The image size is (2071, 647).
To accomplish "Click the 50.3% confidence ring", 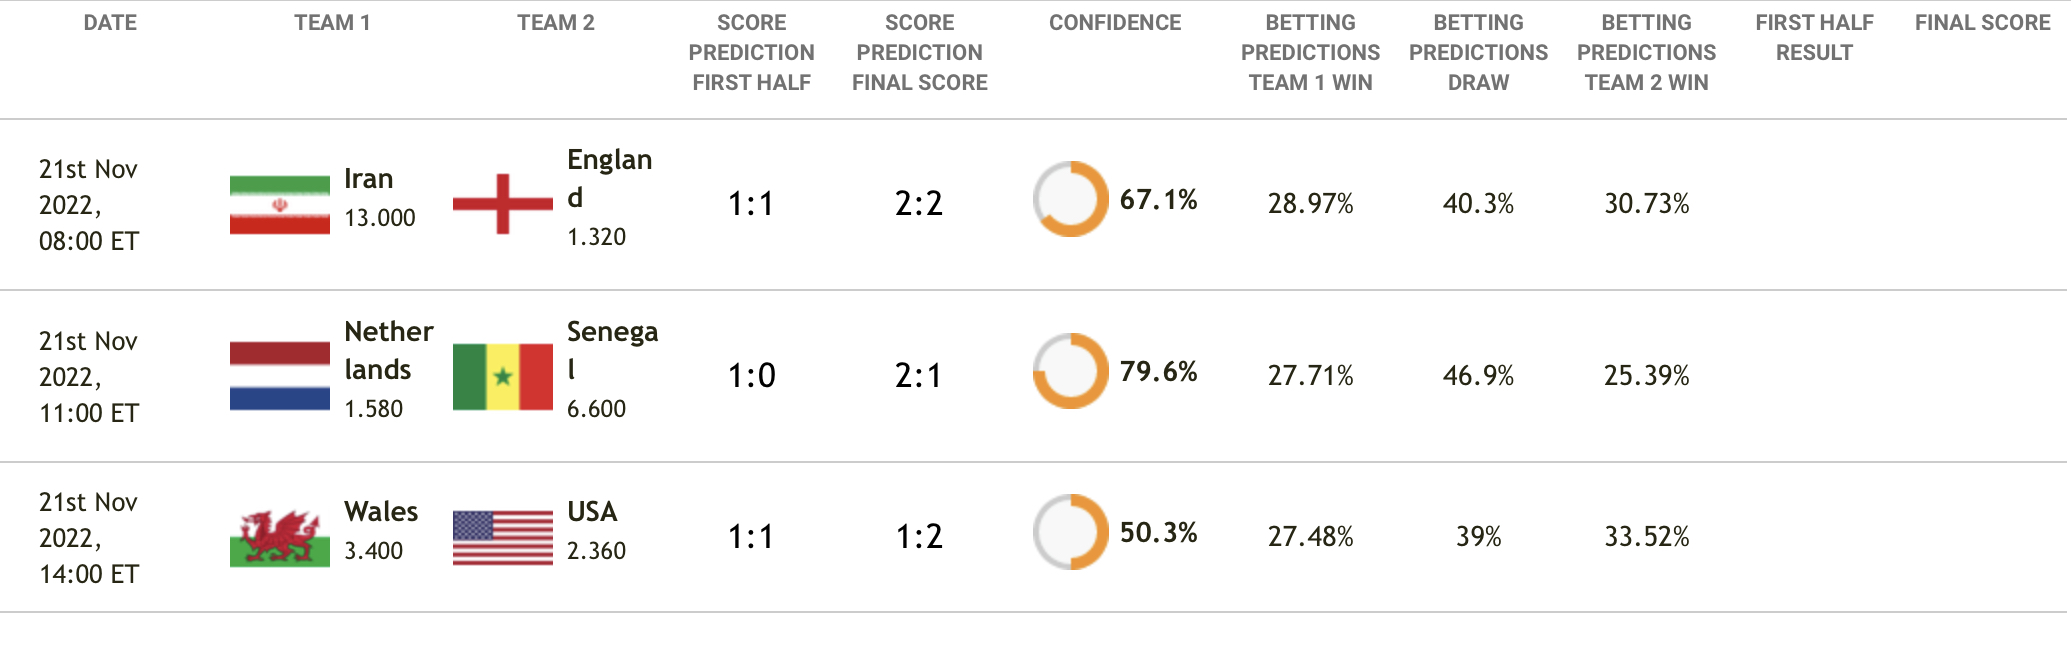I will (x=1070, y=532).
